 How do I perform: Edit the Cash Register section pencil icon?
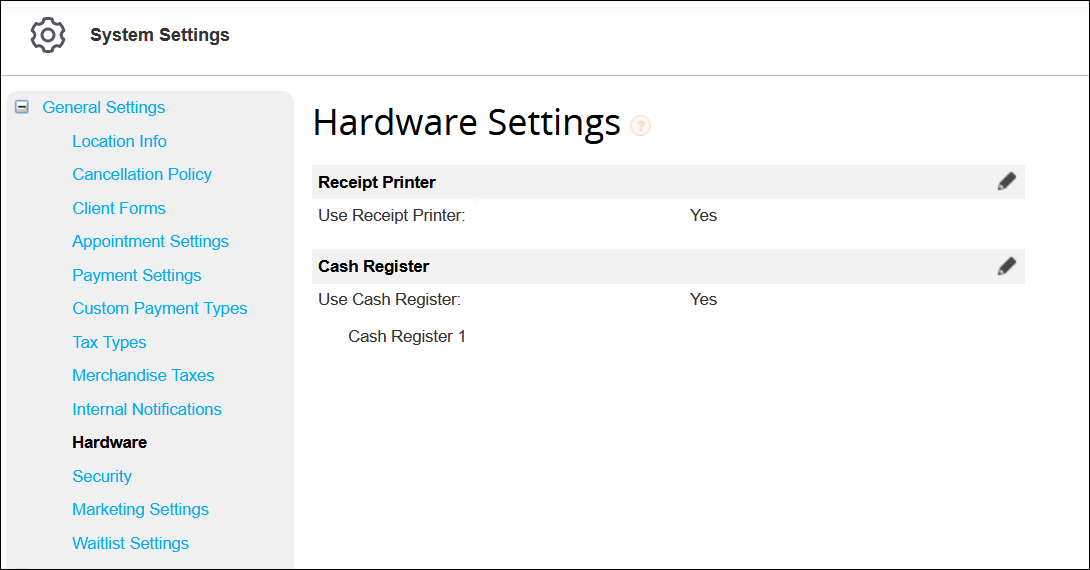coord(1007,266)
